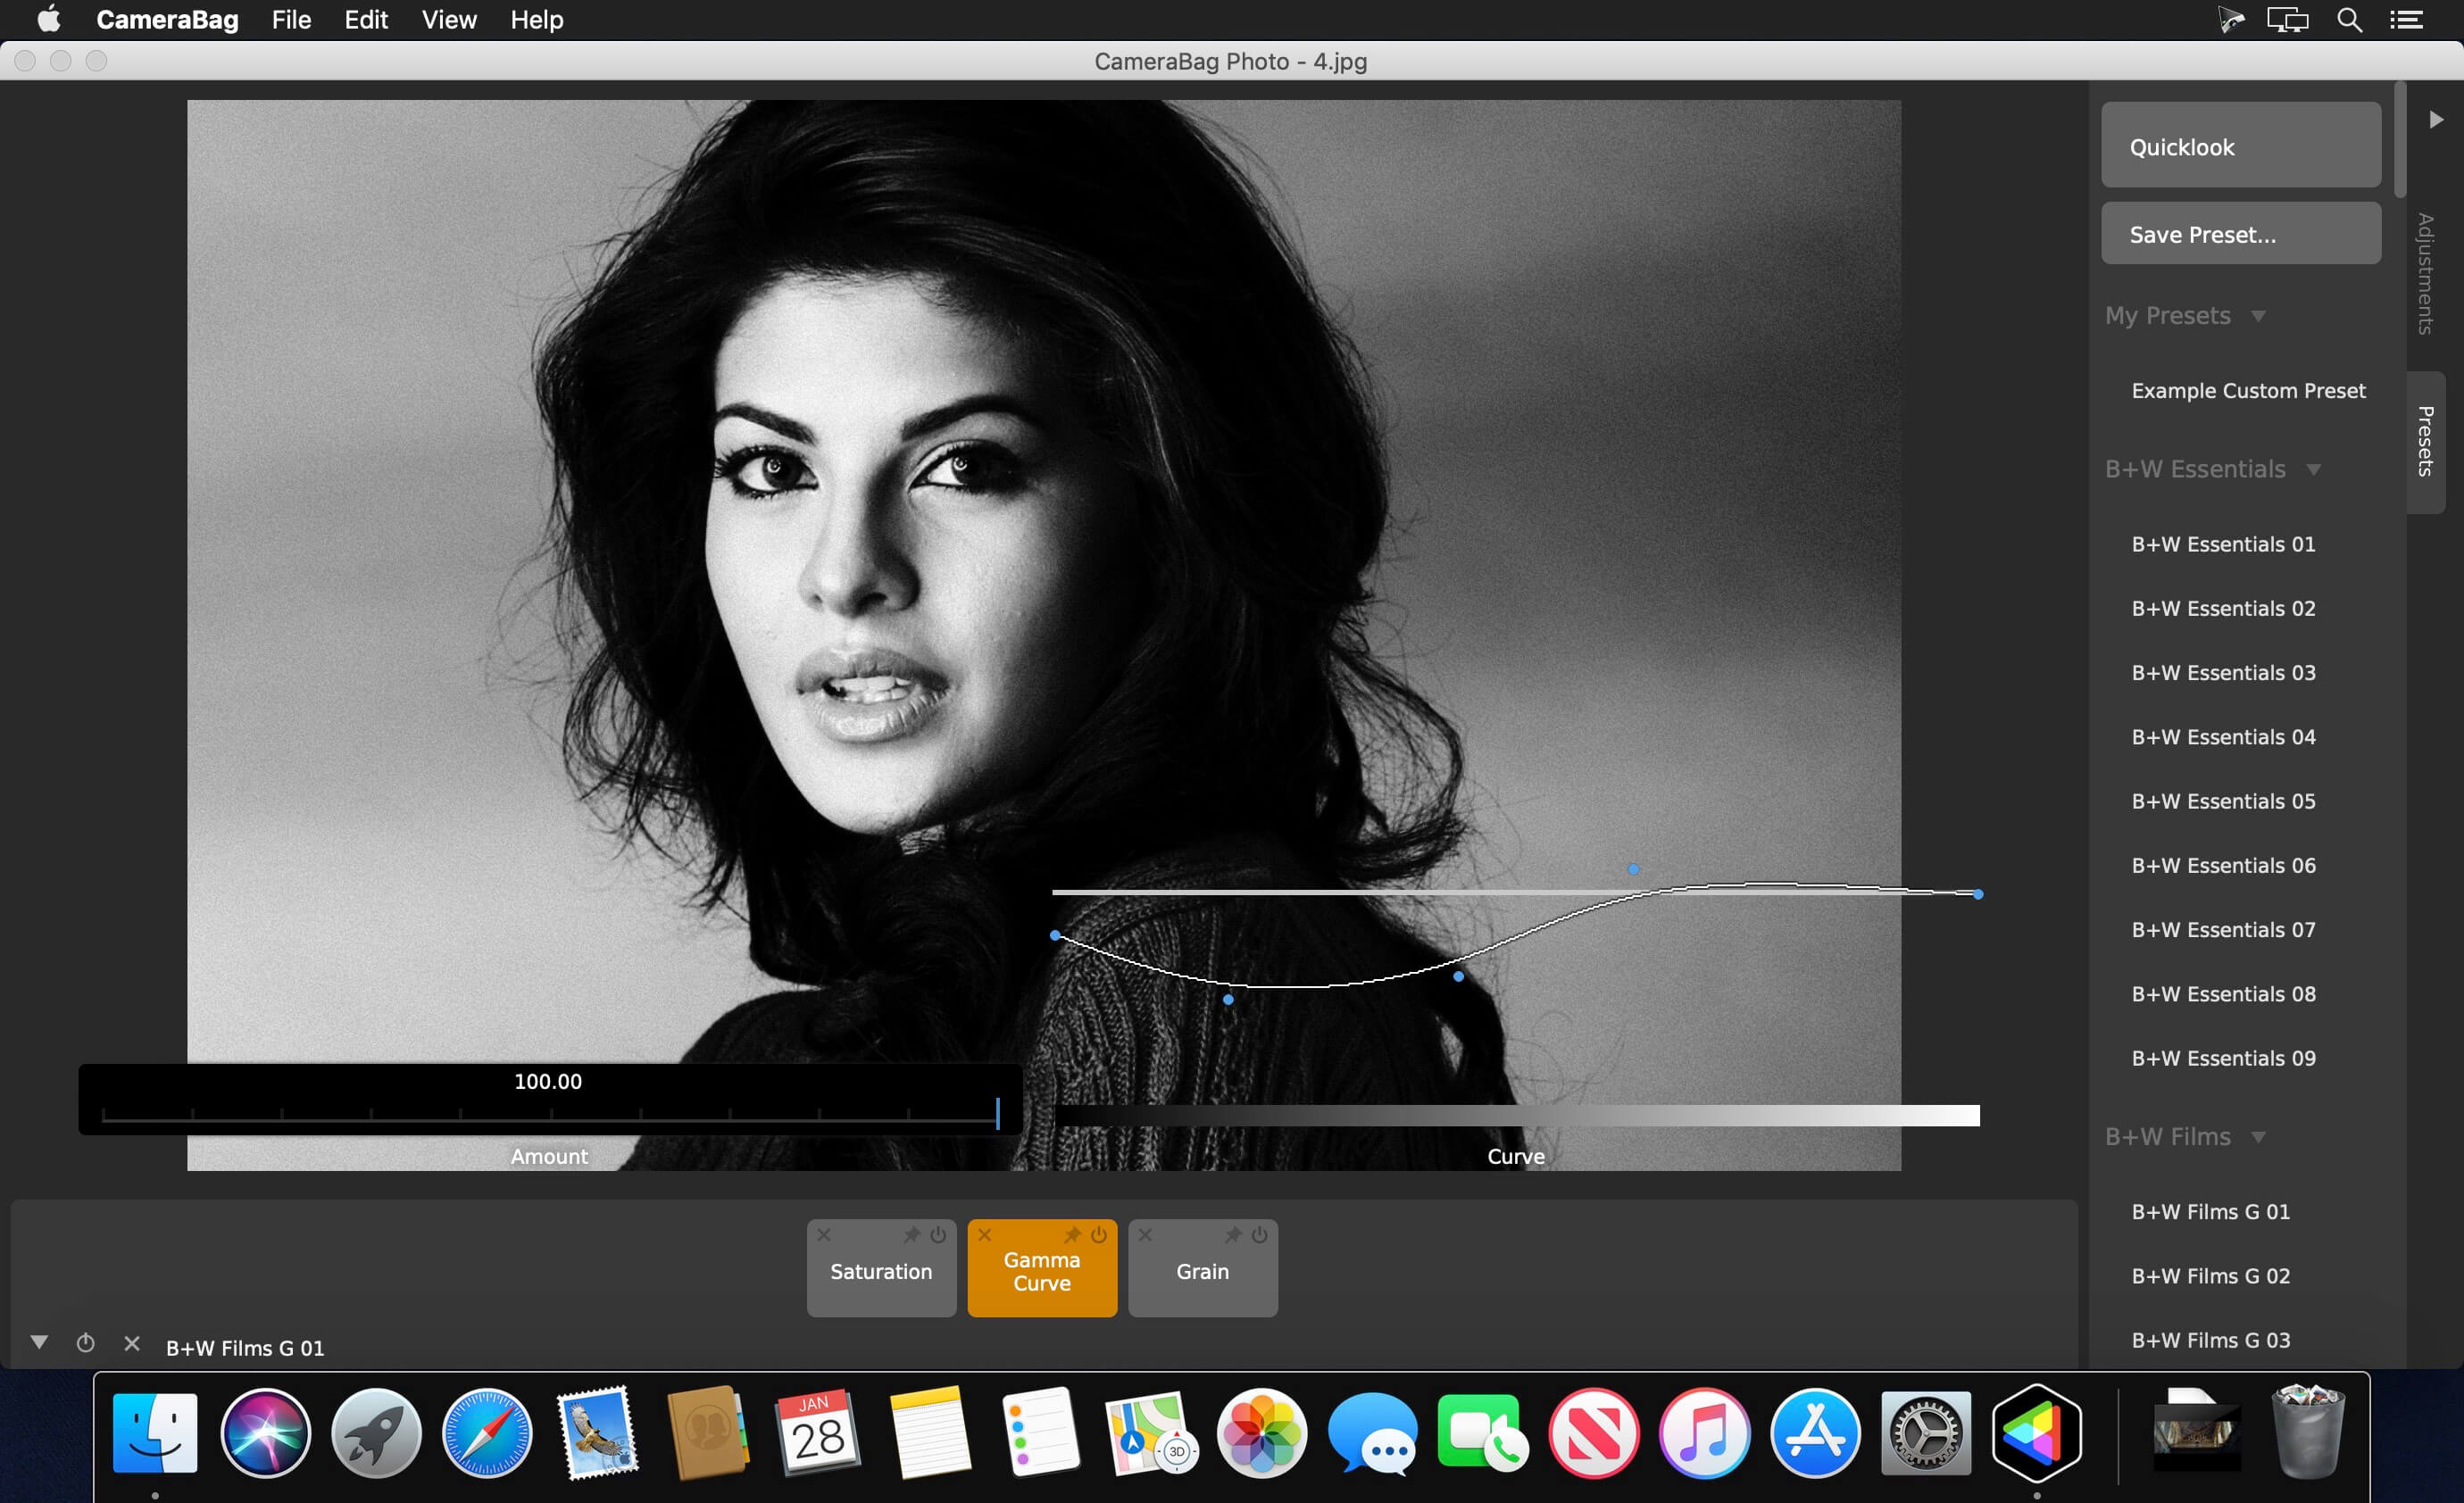Collapse the B+W Films section

click(2258, 1137)
